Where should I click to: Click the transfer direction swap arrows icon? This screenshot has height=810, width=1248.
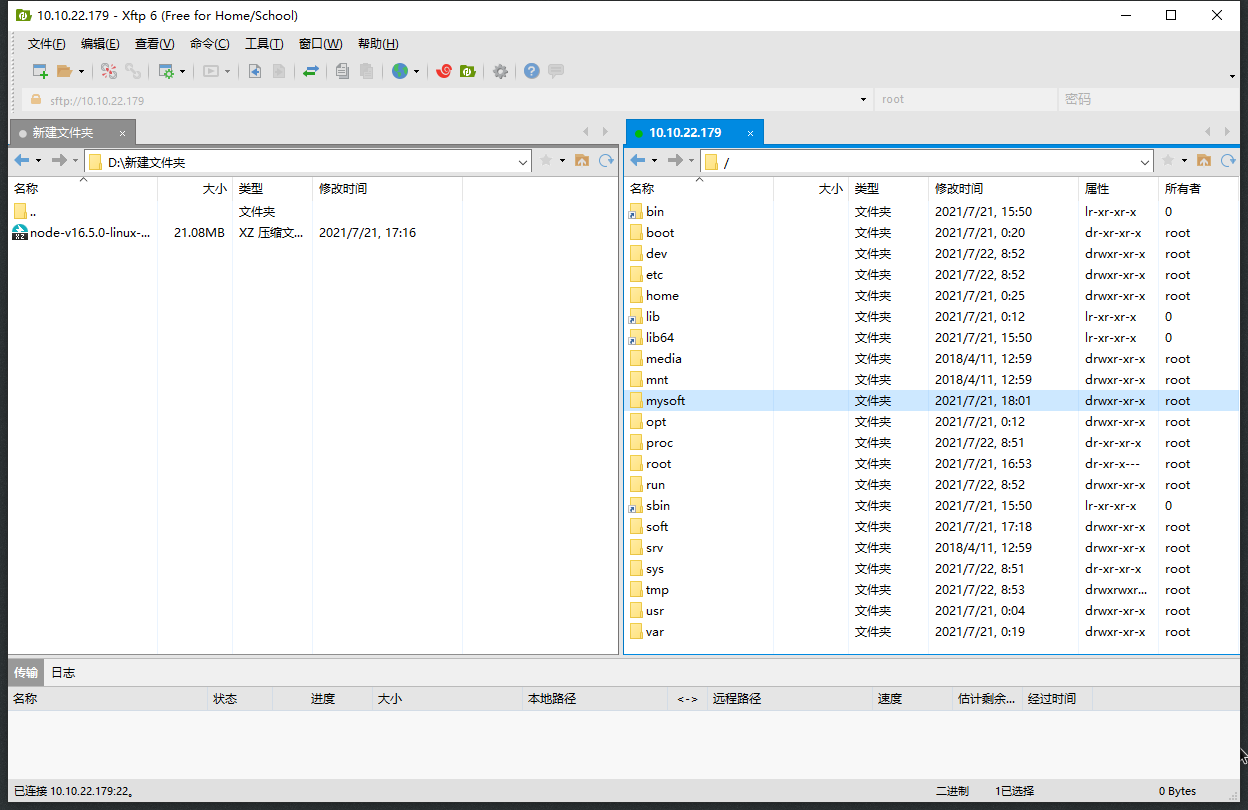click(311, 70)
